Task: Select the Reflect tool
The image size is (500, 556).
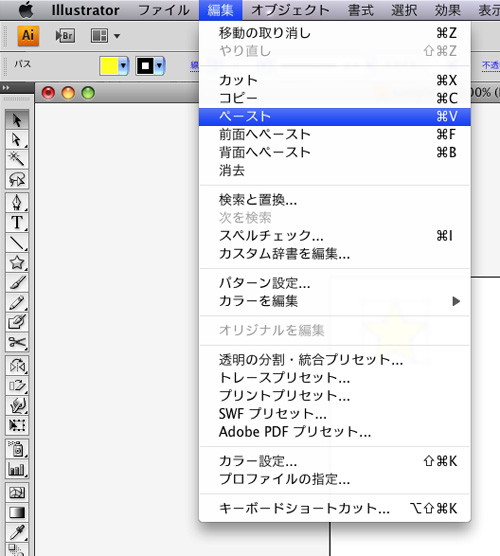Action: [17, 365]
